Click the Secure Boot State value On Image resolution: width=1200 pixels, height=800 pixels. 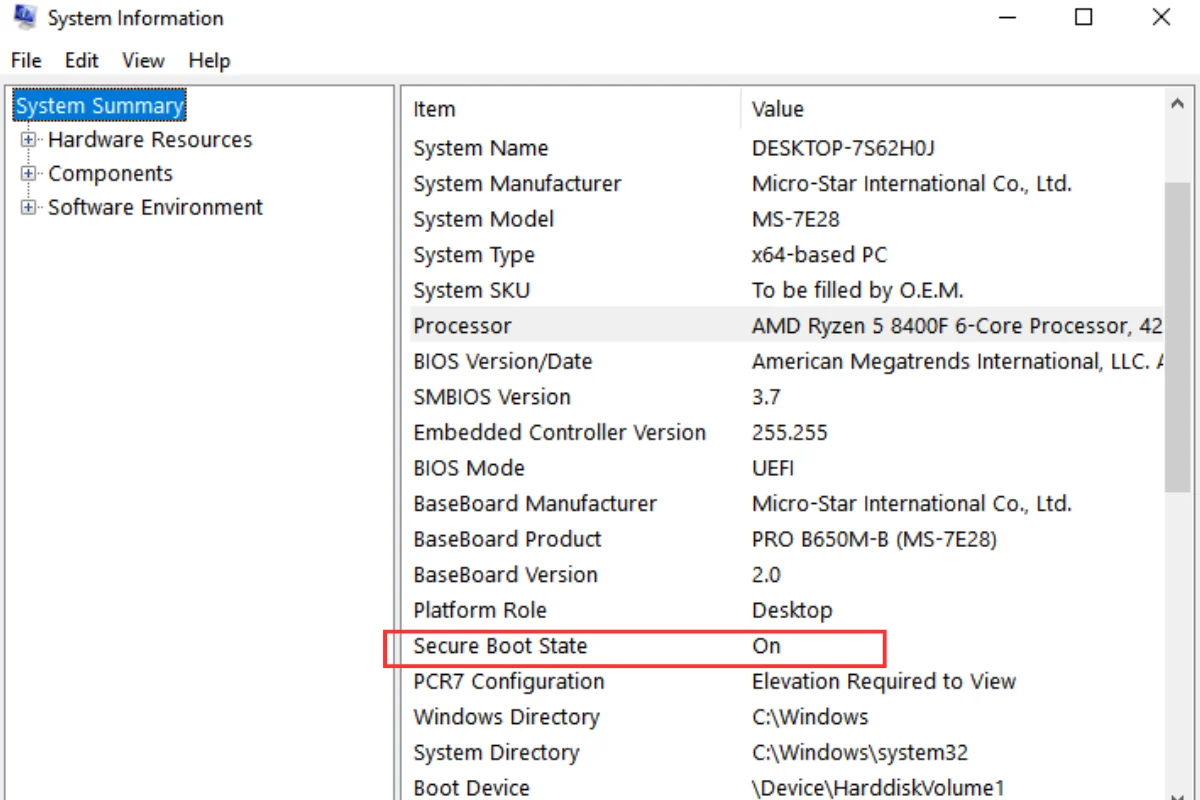tap(766, 646)
